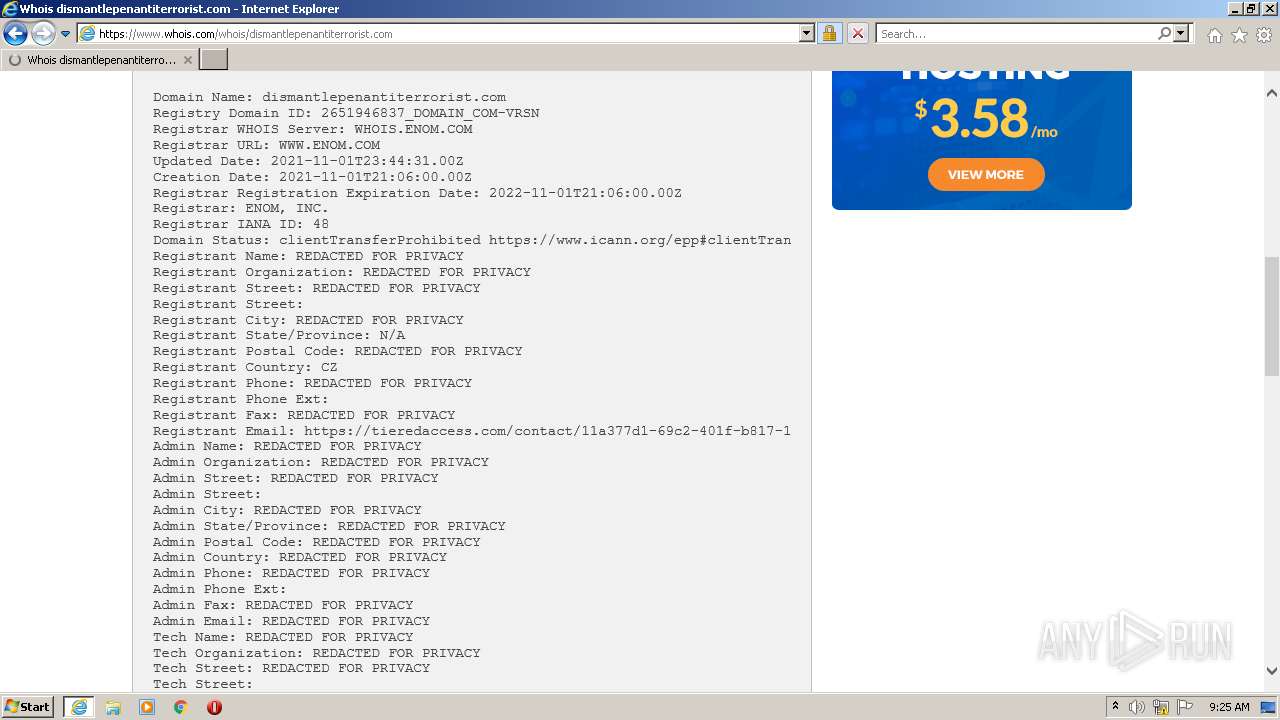Close the Whois tab
Screen dimensions: 1280x720
(x=187, y=60)
